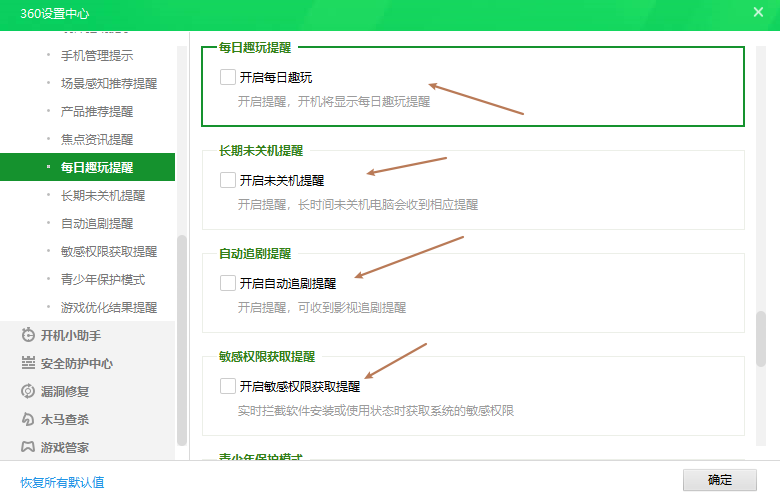780x500 pixels.
Task: Click the 长期未关机提醒 section heading
Action: coord(261,150)
